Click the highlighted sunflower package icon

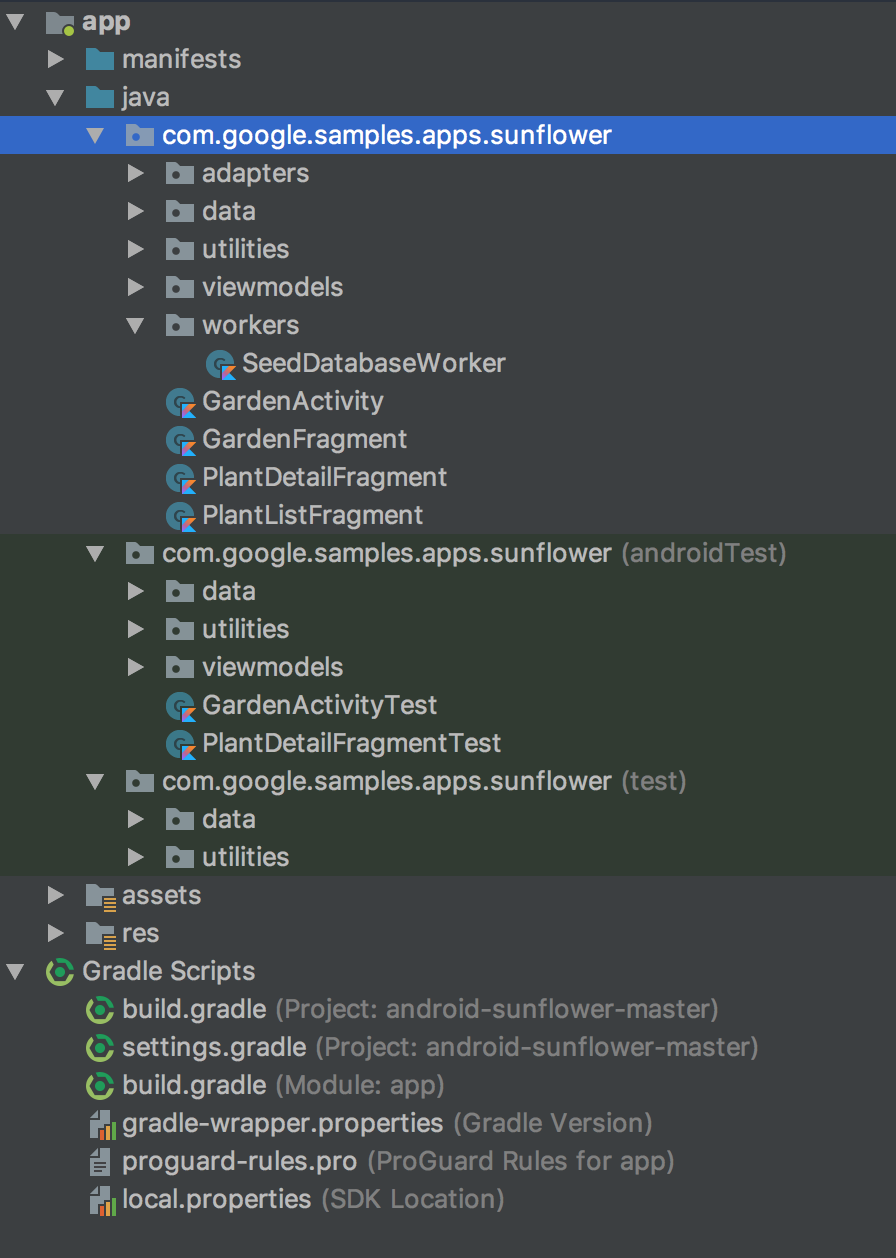[x=140, y=135]
